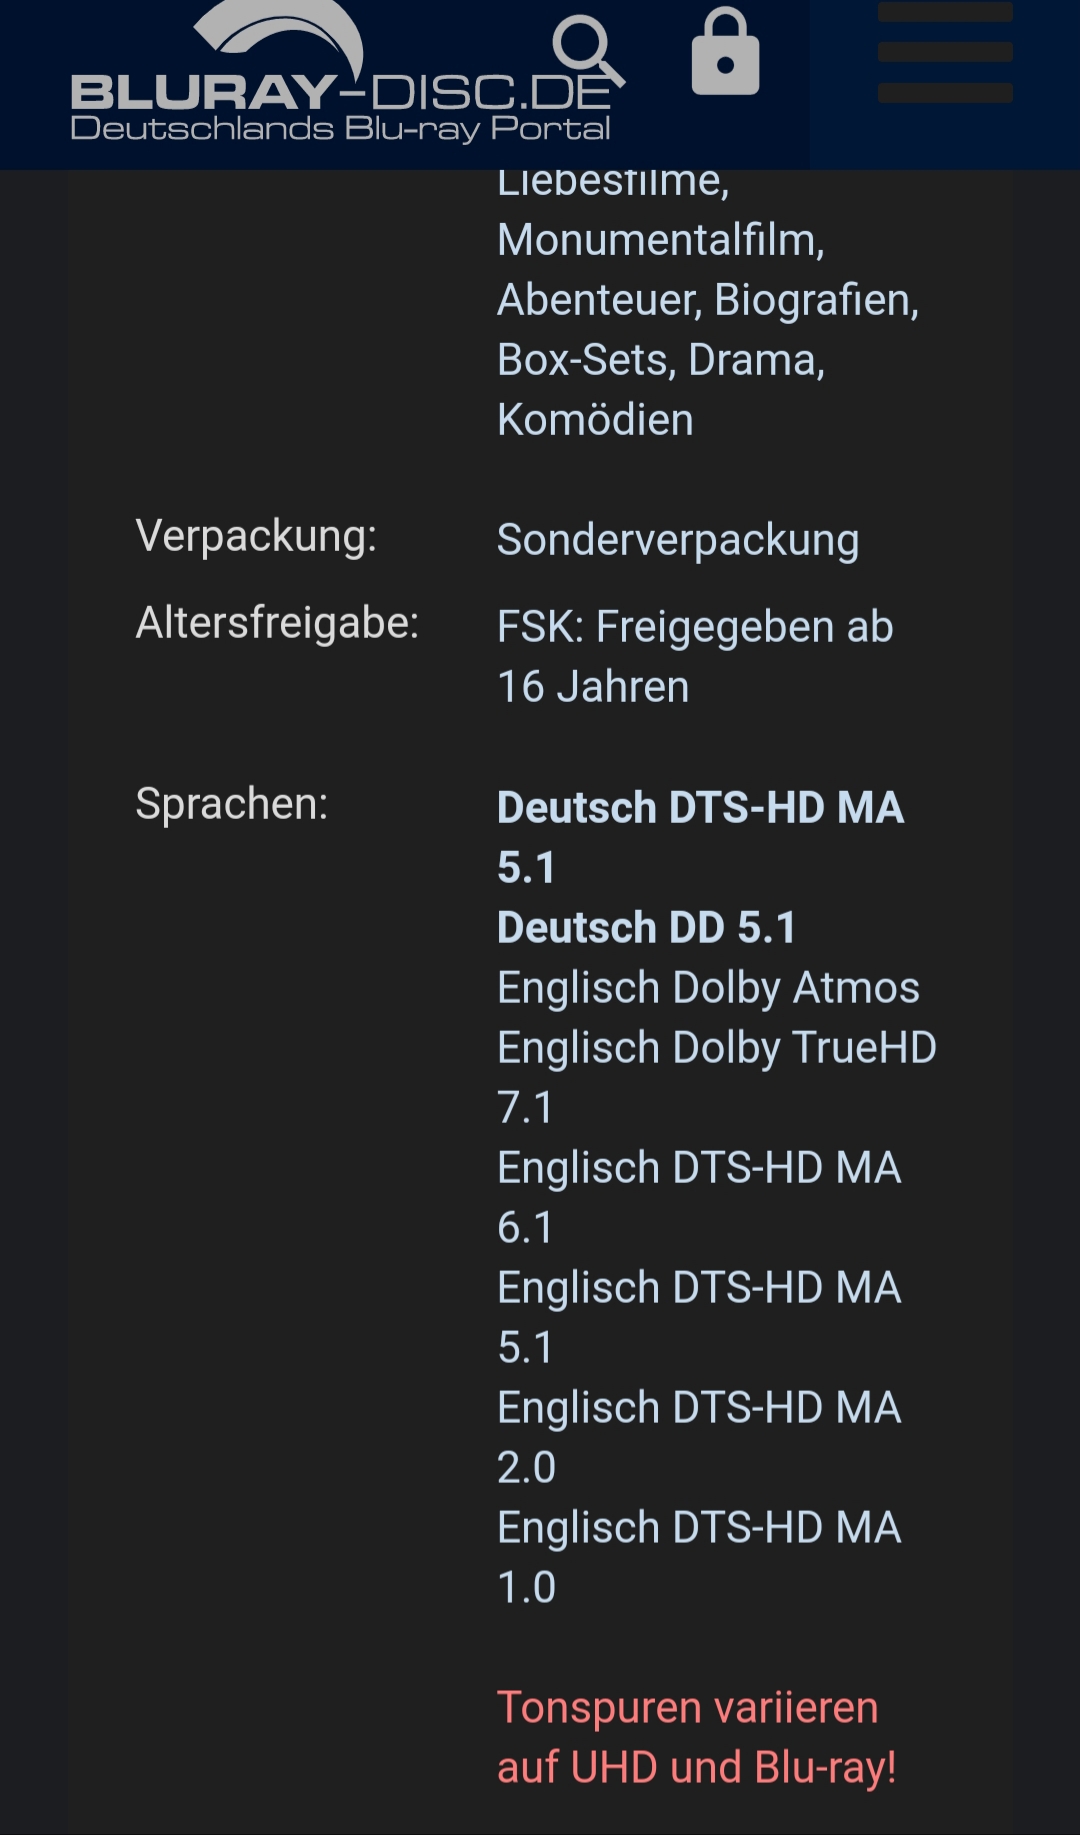This screenshot has width=1080, height=1835.
Task: Click the Deutsch DD 5.1 entry
Action: (646, 929)
